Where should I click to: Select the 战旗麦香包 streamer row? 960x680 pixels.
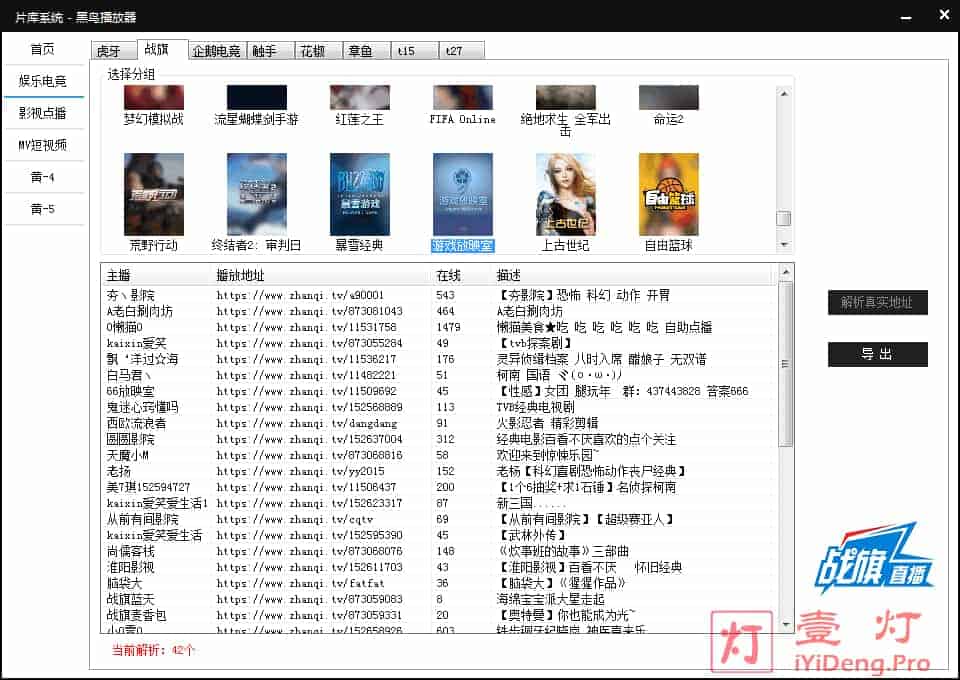click(440, 615)
